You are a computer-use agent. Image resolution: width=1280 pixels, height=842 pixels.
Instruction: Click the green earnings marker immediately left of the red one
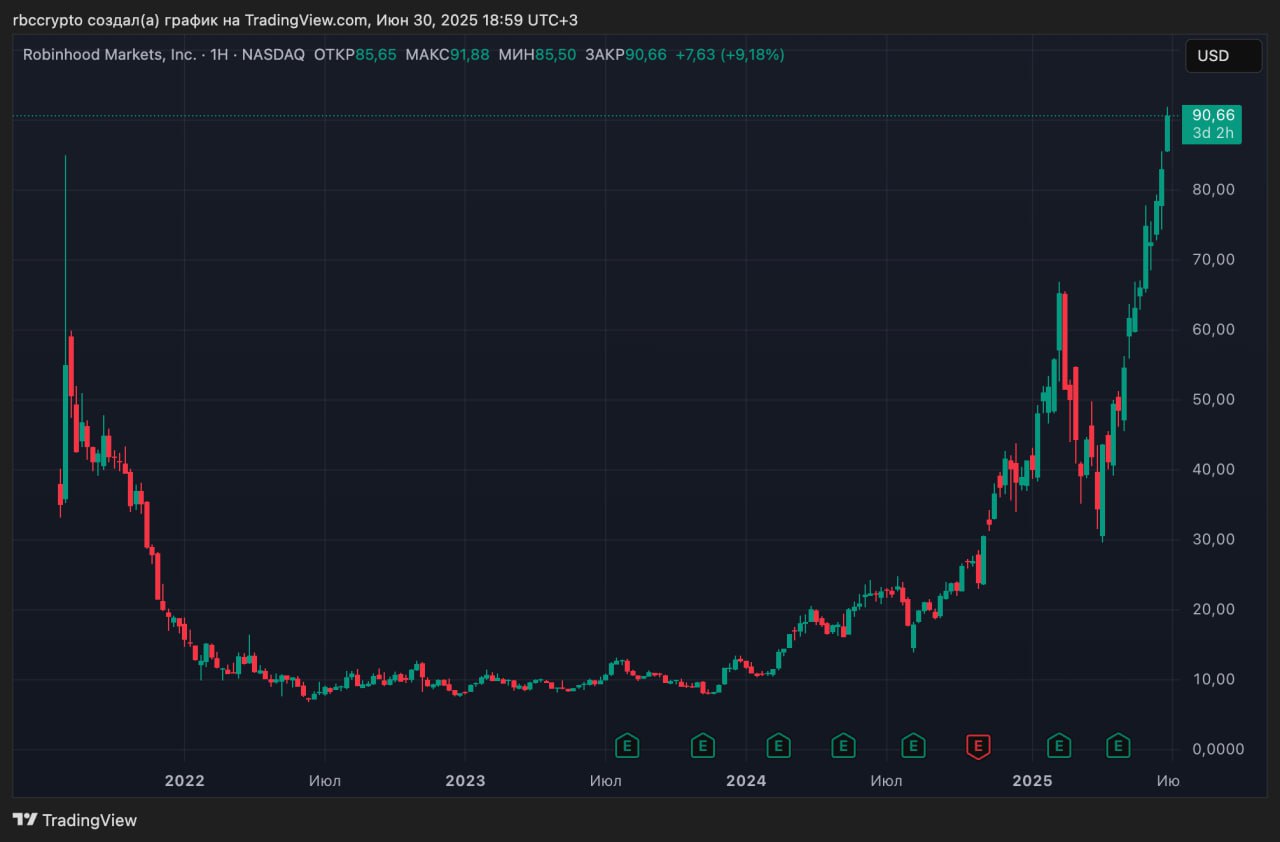(x=913, y=745)
